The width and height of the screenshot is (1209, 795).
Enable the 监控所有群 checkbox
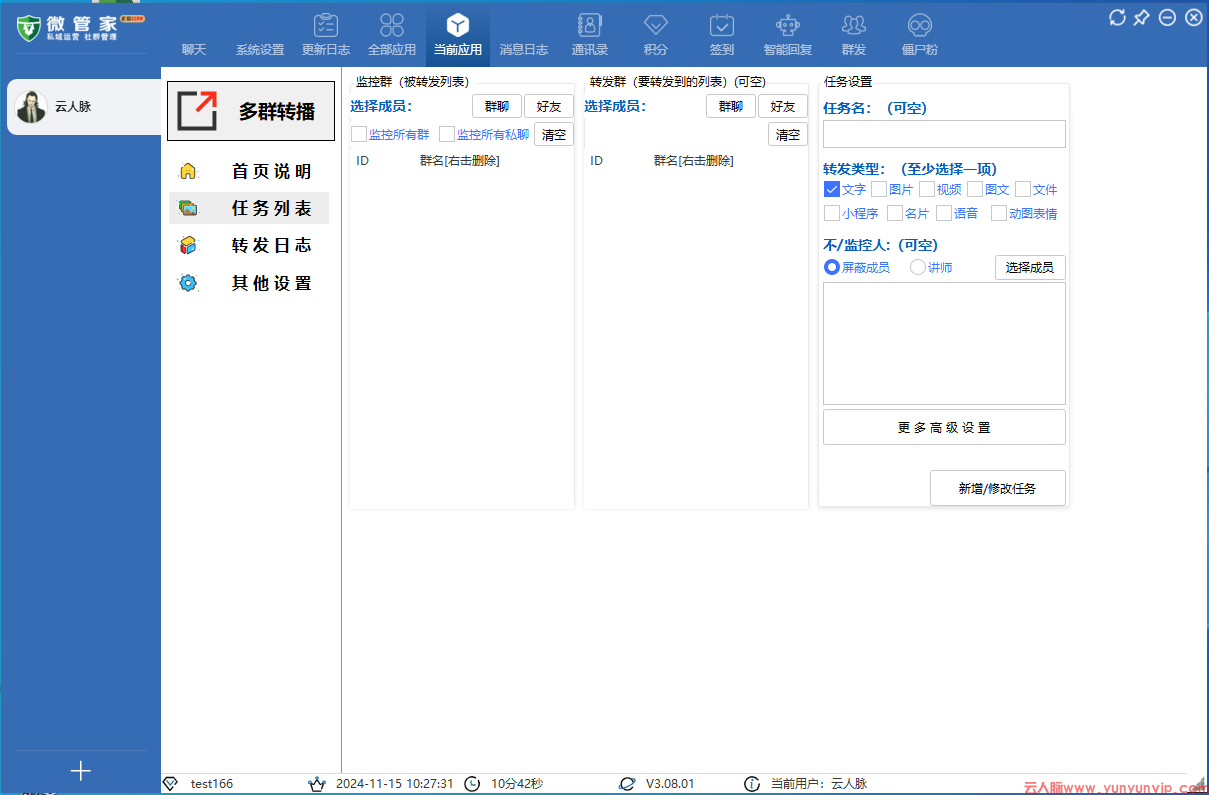359,134
